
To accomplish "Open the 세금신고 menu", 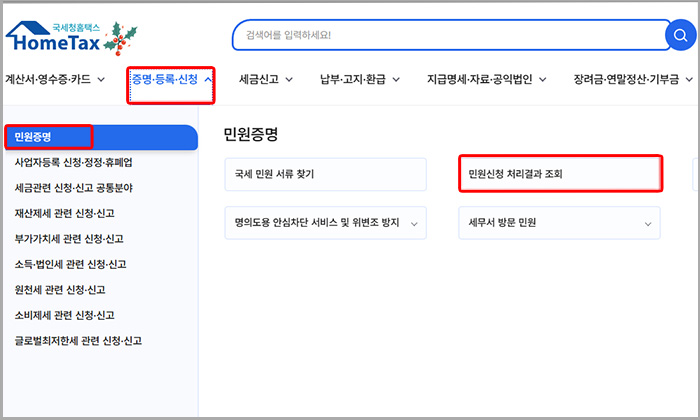I will point(259,79).
